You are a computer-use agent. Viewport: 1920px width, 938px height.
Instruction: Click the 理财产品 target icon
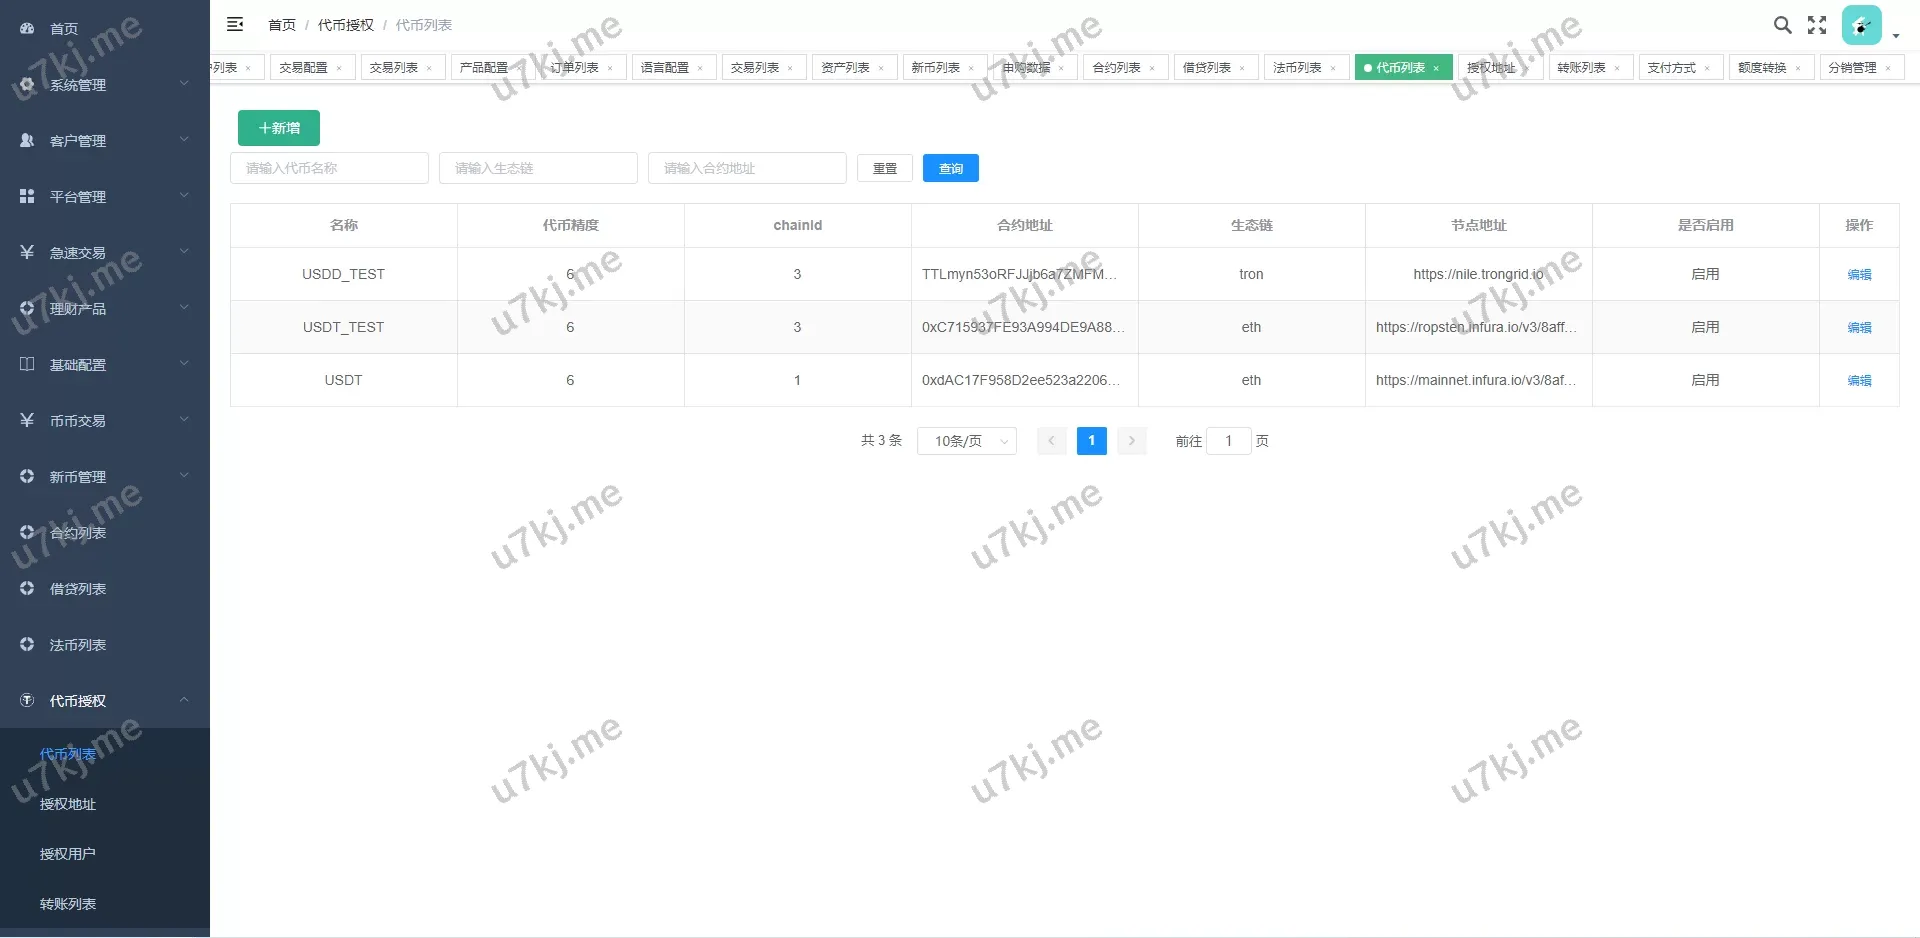26,308
